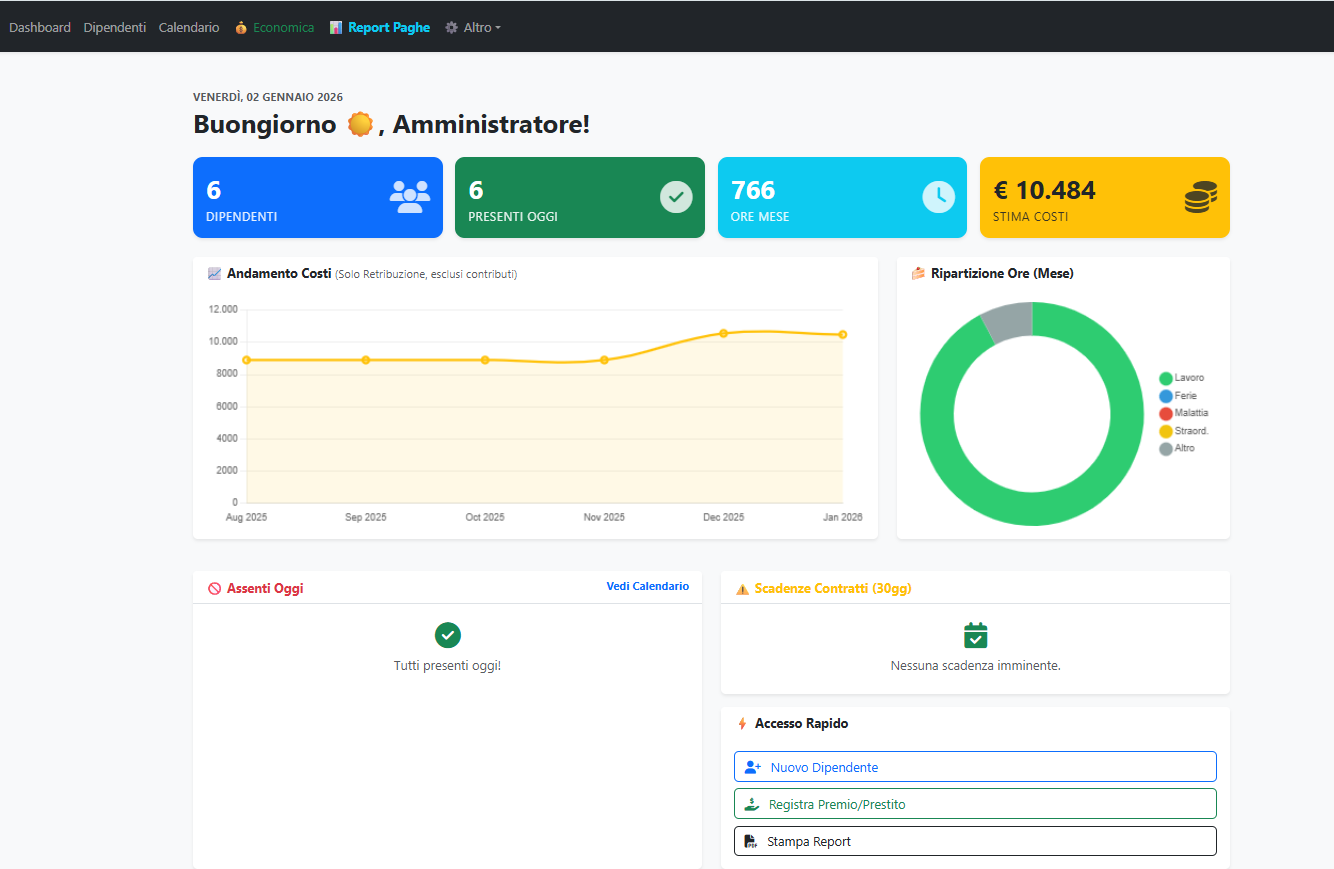Click the icon next to Ripartizione Ore header
Viewport: 1334px width, 869px height.
click(919, 273)
